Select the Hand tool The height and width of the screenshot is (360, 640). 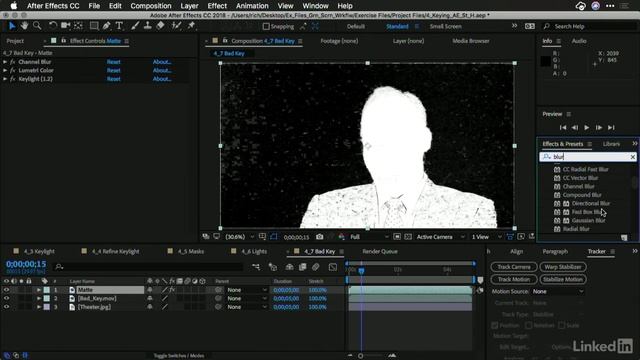tap(24, 26)
